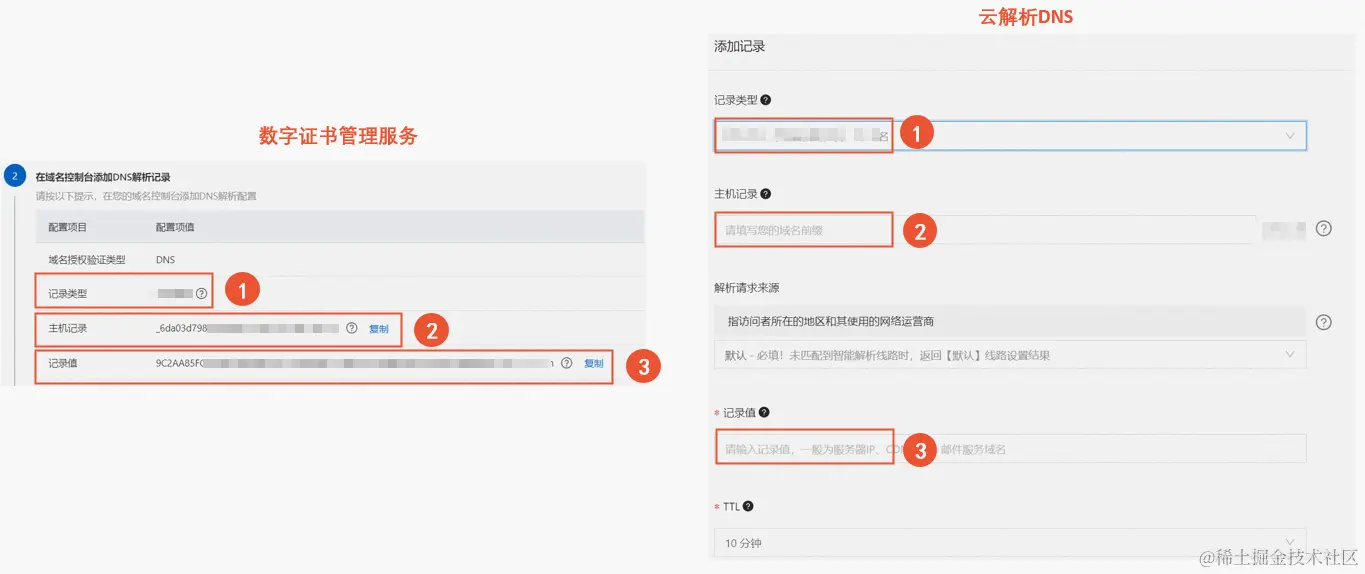Viewport: 1365px width, 574px height.
Task: Click the 请按以下提示 instruction text
Action: (x=146, y=197)
